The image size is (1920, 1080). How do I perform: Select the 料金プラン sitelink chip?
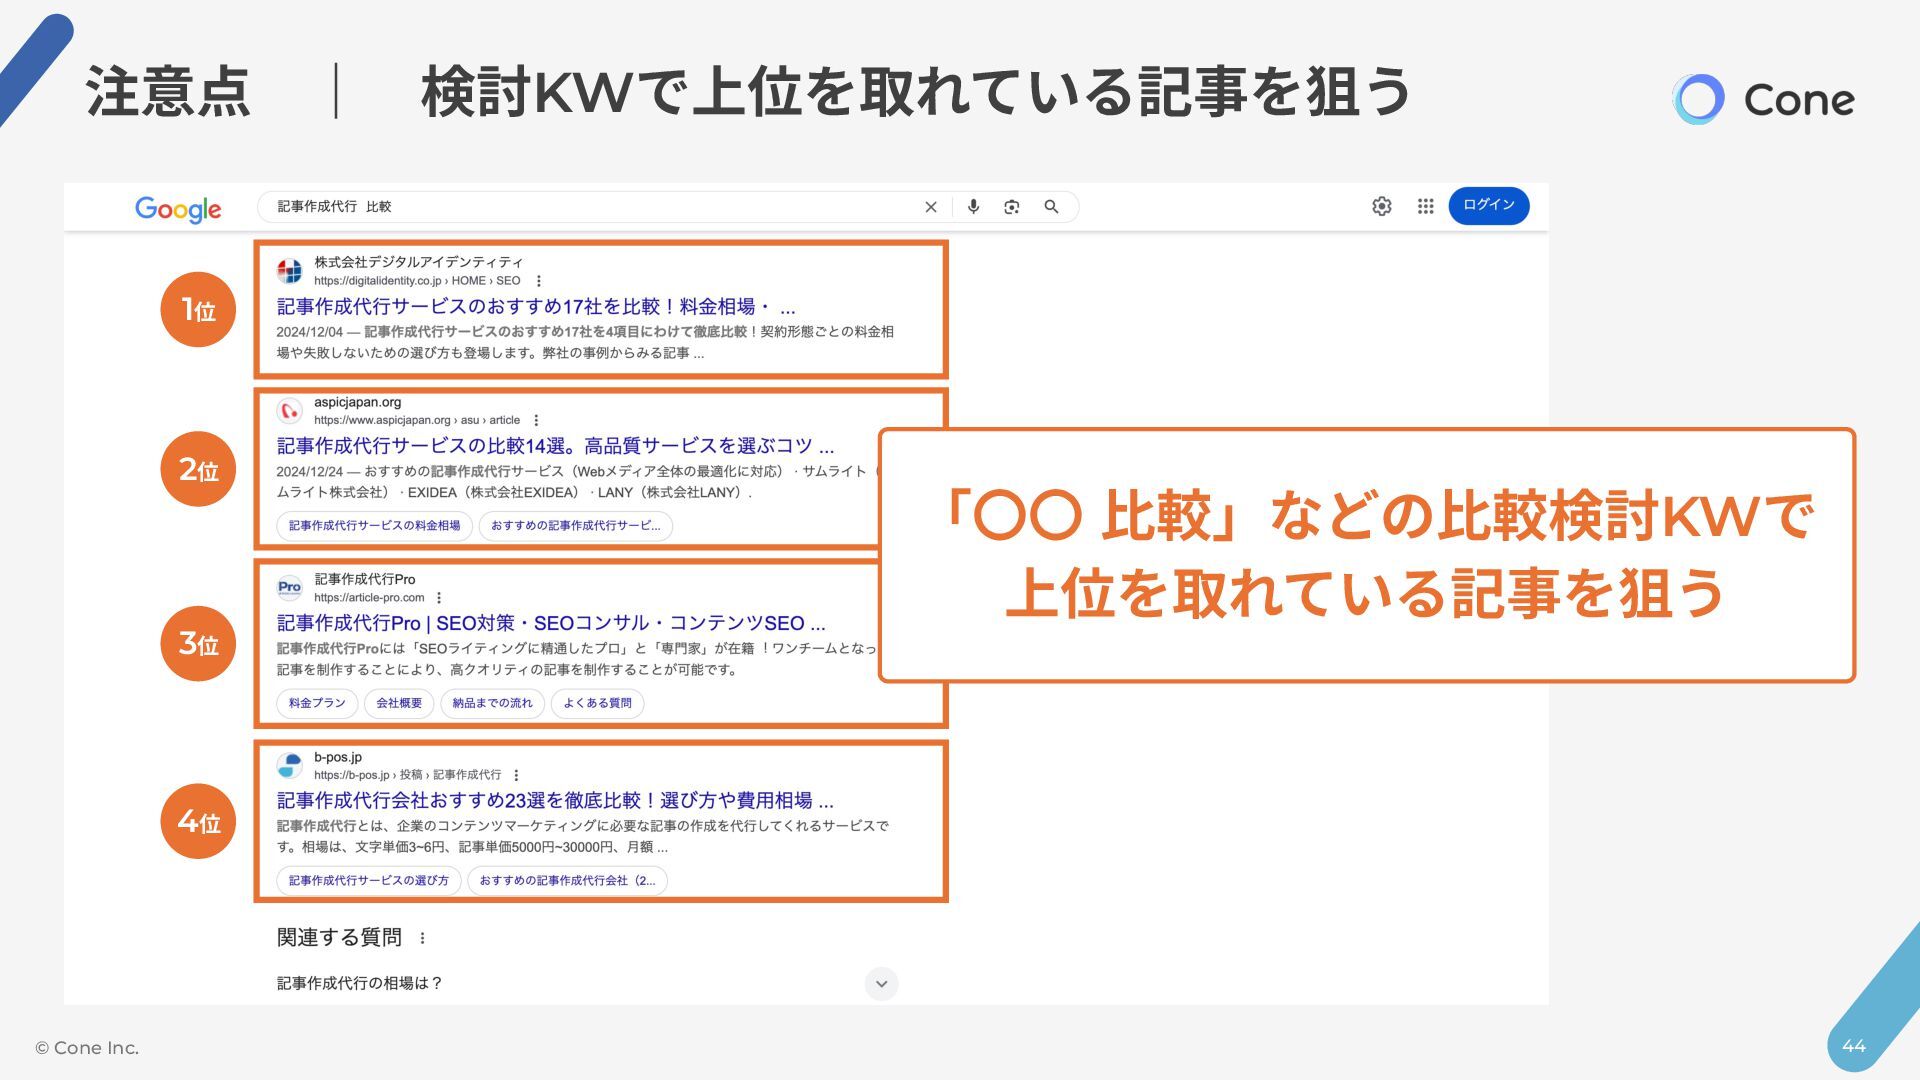click(317, 704)
